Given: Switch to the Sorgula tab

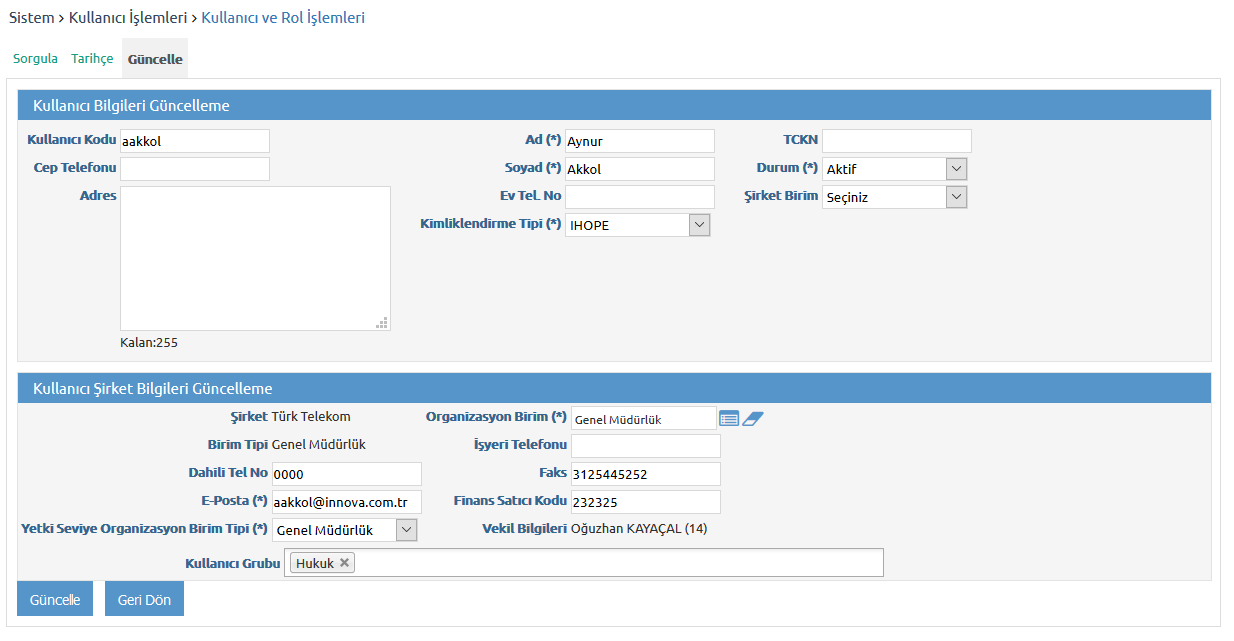Looking at the screenshot, I should click(x=35, y=59).
